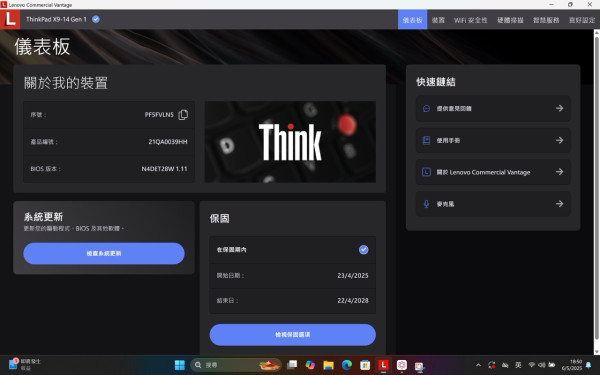Click the warranty end date 22/4/2028
This screenshot has height=375, width=600.
point(353,301)
